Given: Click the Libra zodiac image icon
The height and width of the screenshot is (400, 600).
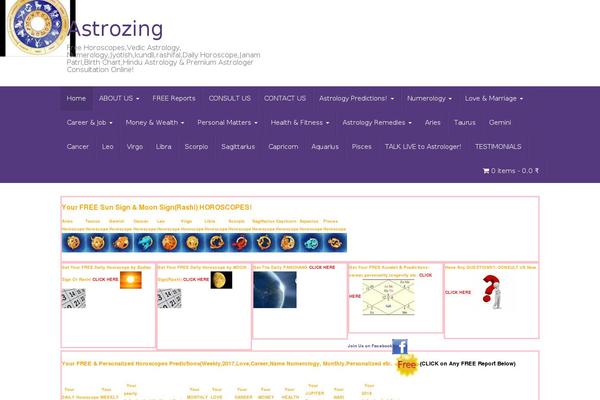Looking at the screenshot, I should click(x=216, y=242).
